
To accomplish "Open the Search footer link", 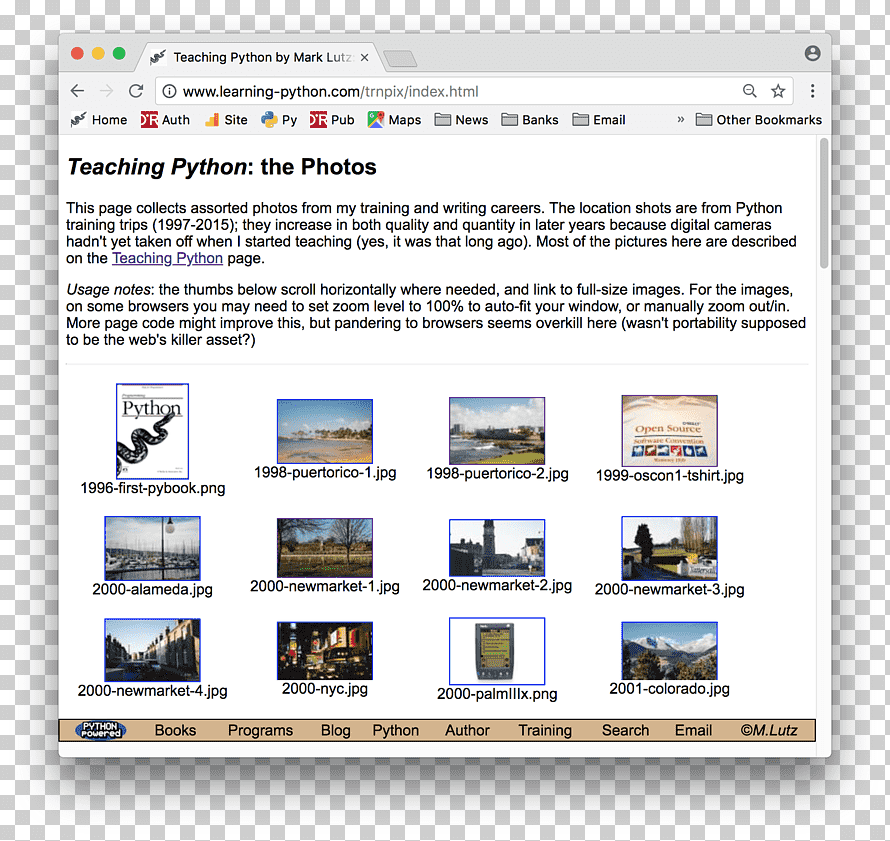I will [625, 730].
